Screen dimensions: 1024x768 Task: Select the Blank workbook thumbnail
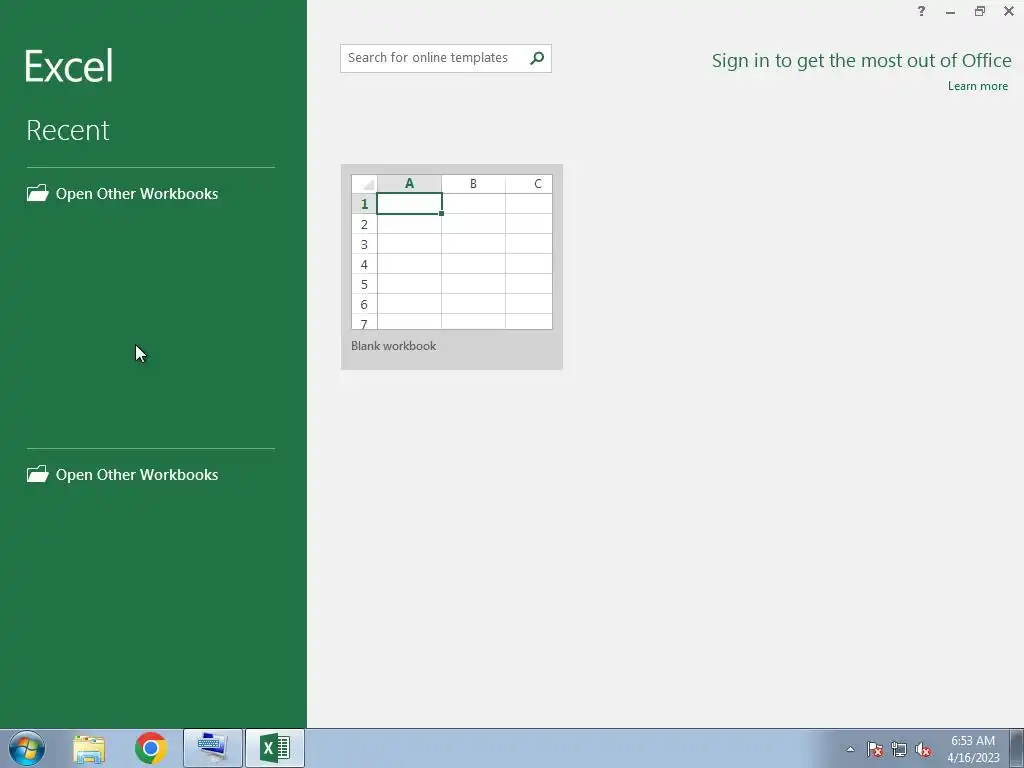[452, 266]
